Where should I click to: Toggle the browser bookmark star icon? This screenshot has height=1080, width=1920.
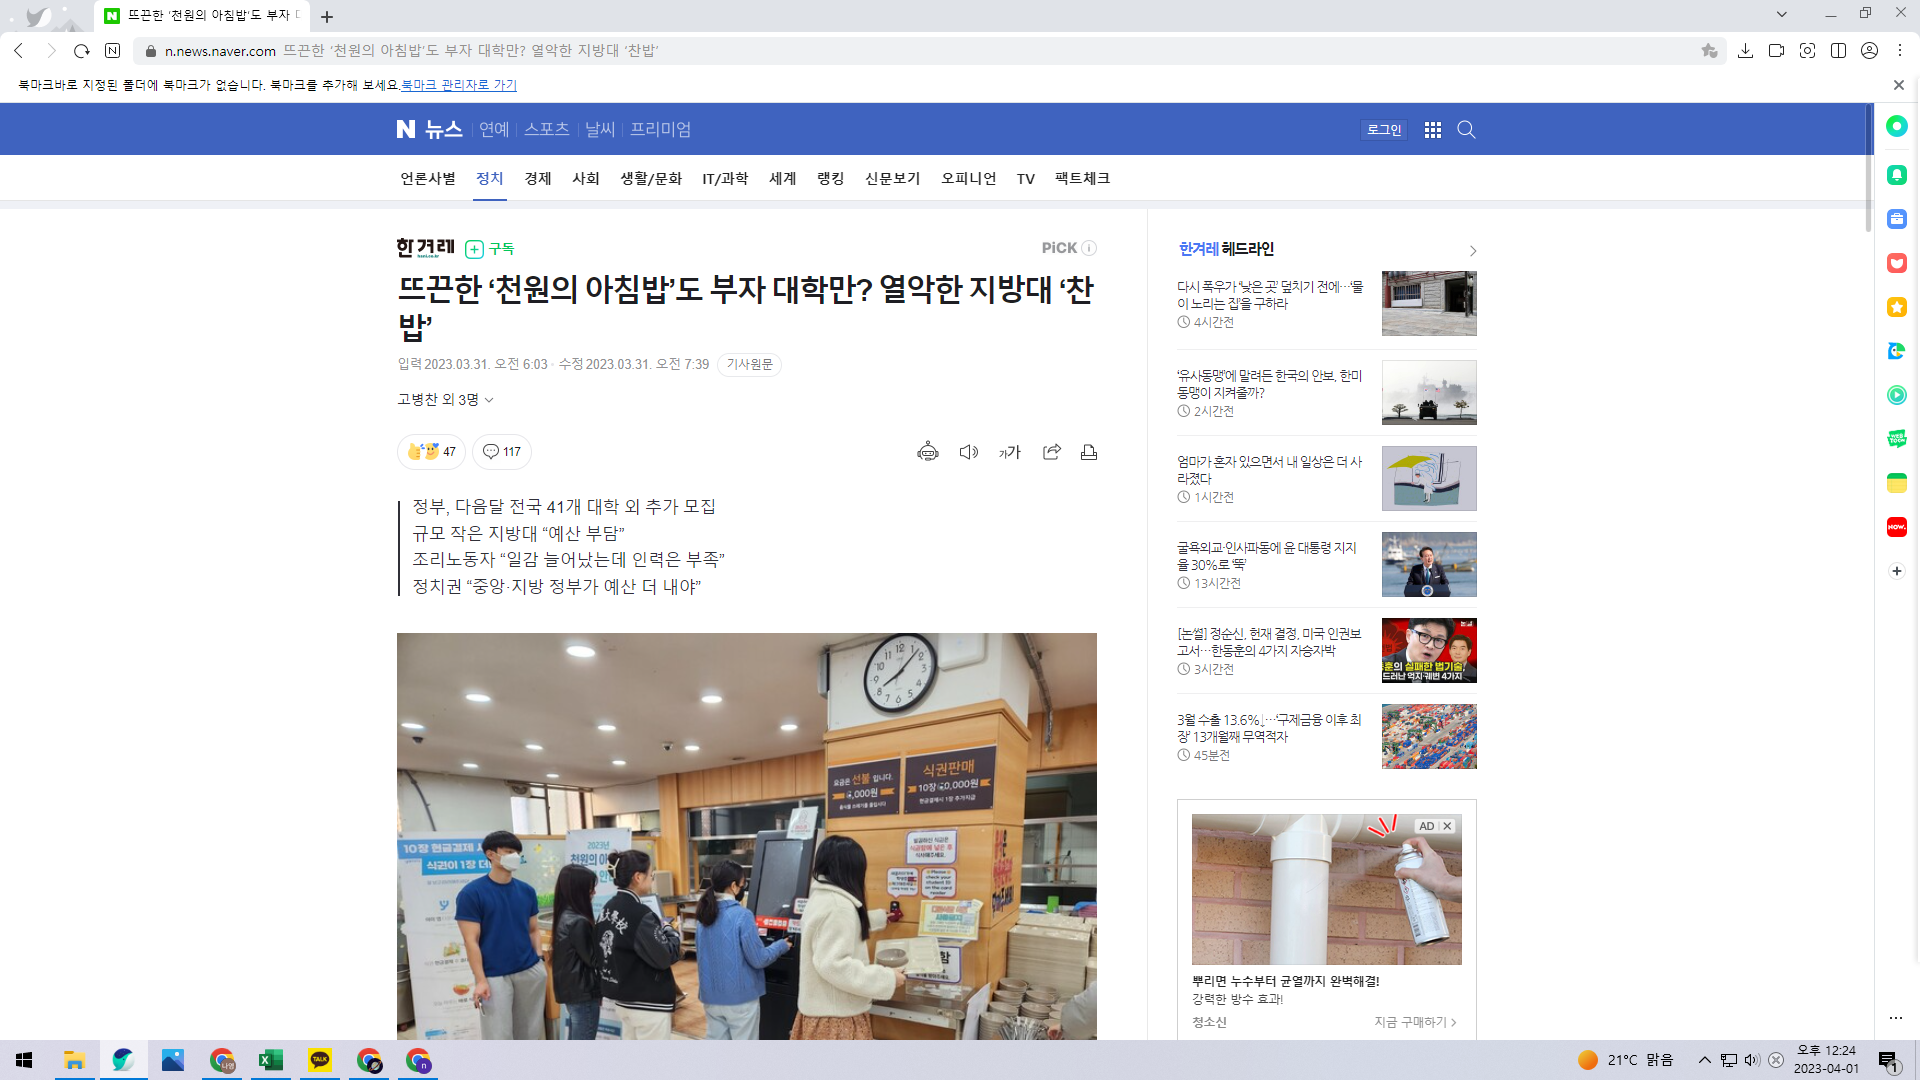1709,51
